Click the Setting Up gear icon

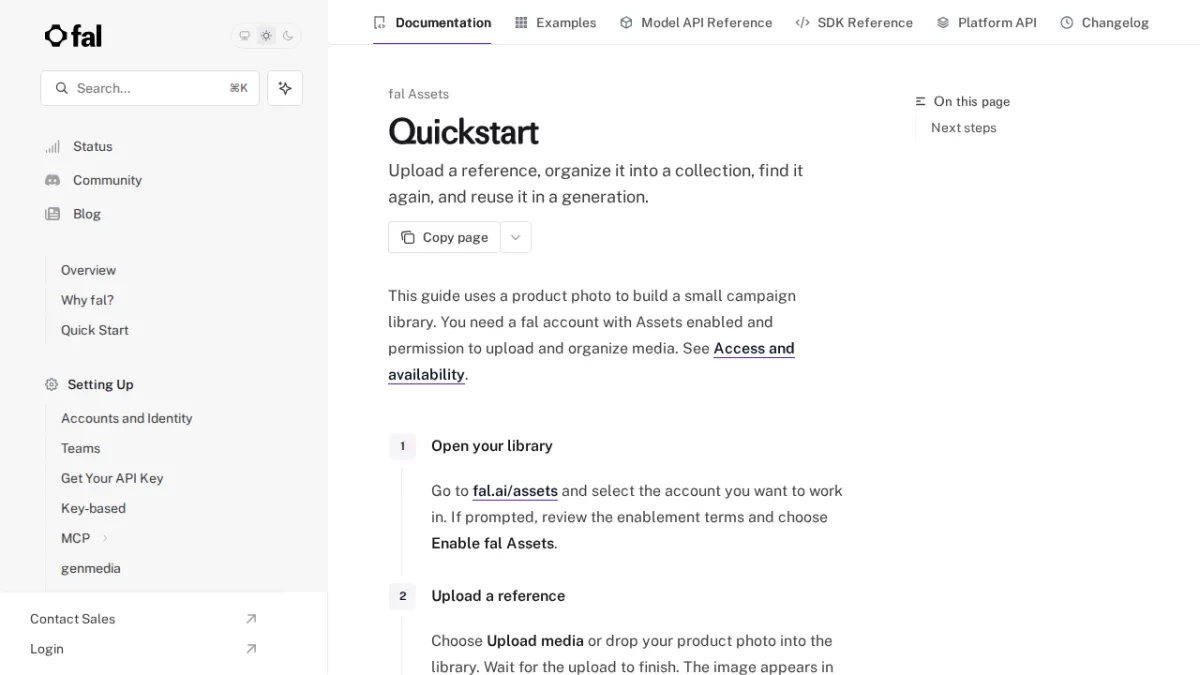pyautogui.click(x=52, y=384)
